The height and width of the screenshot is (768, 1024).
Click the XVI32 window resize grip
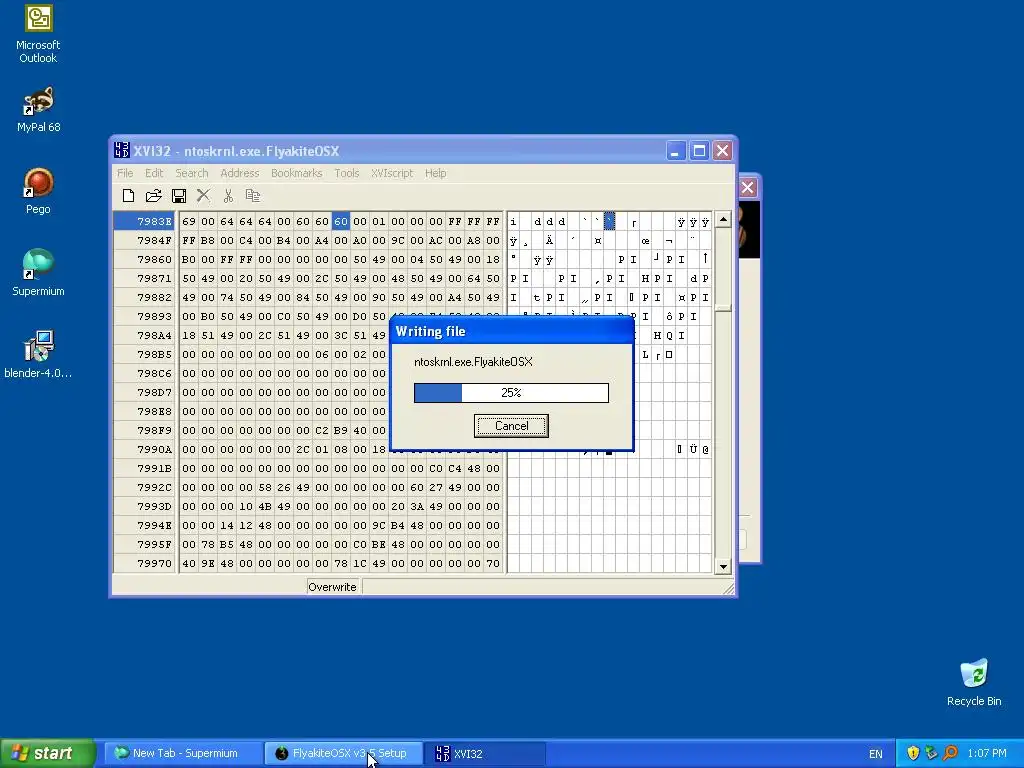pos(729,588)
